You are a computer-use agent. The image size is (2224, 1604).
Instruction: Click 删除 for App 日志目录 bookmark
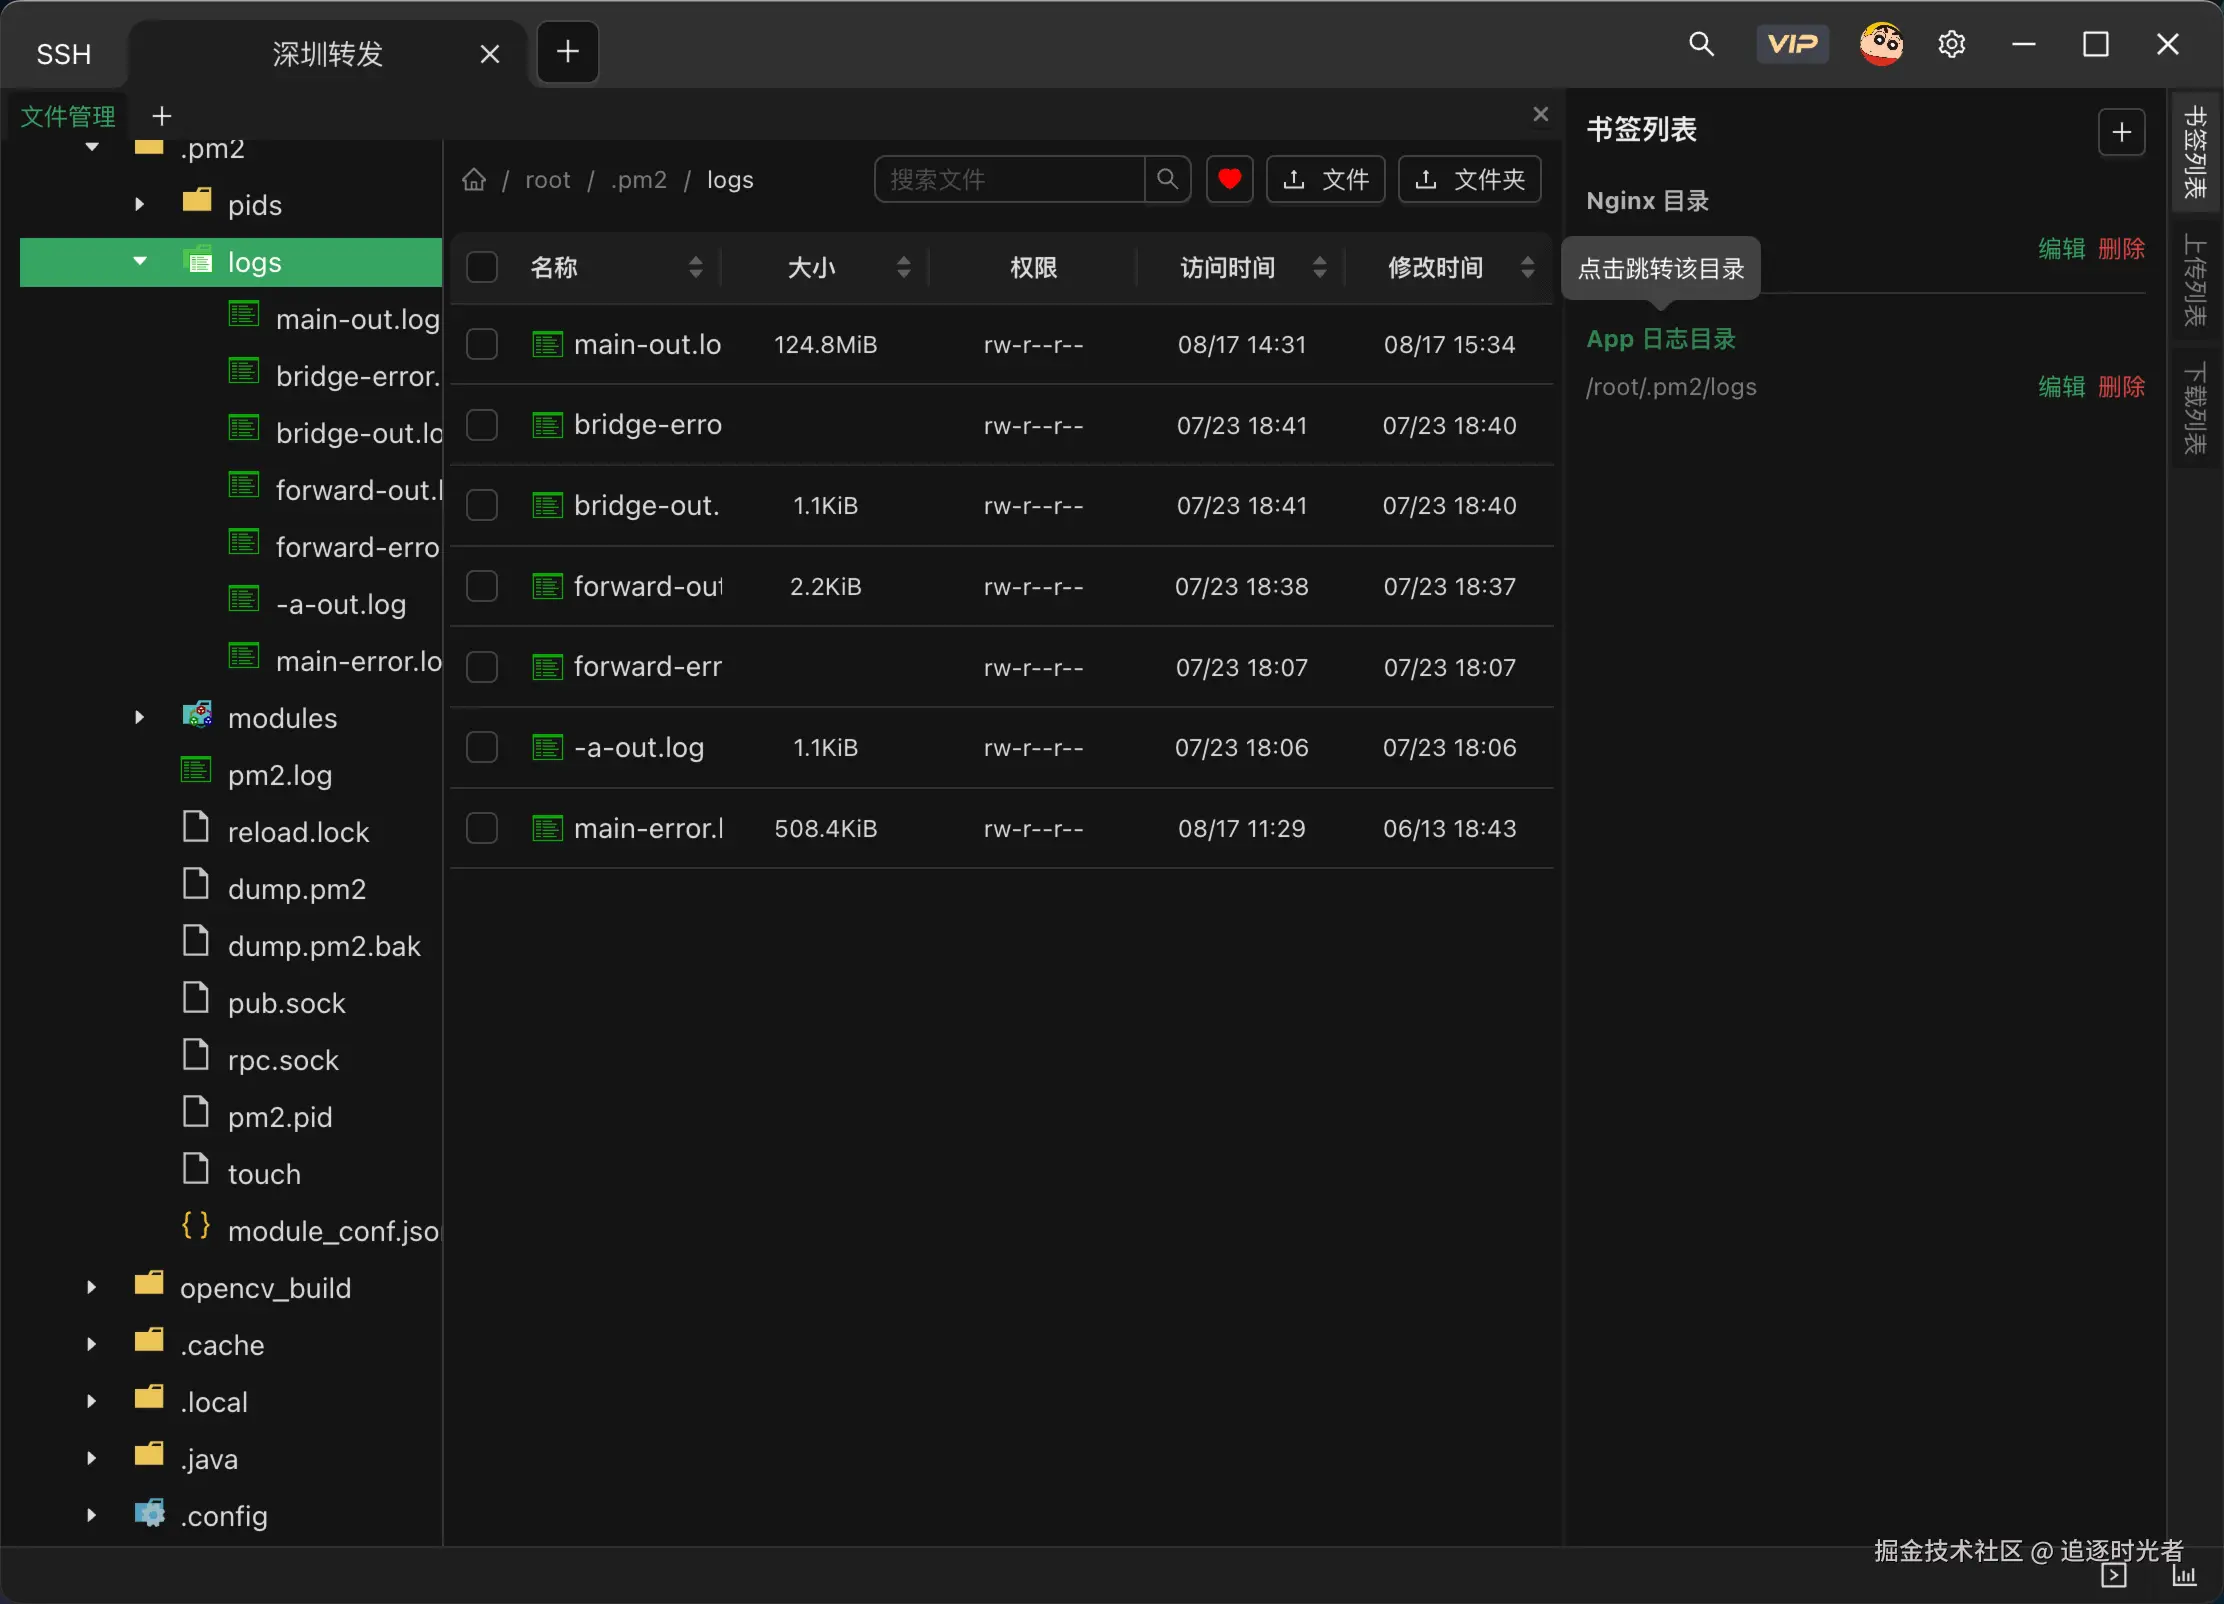click(2121, 387)
